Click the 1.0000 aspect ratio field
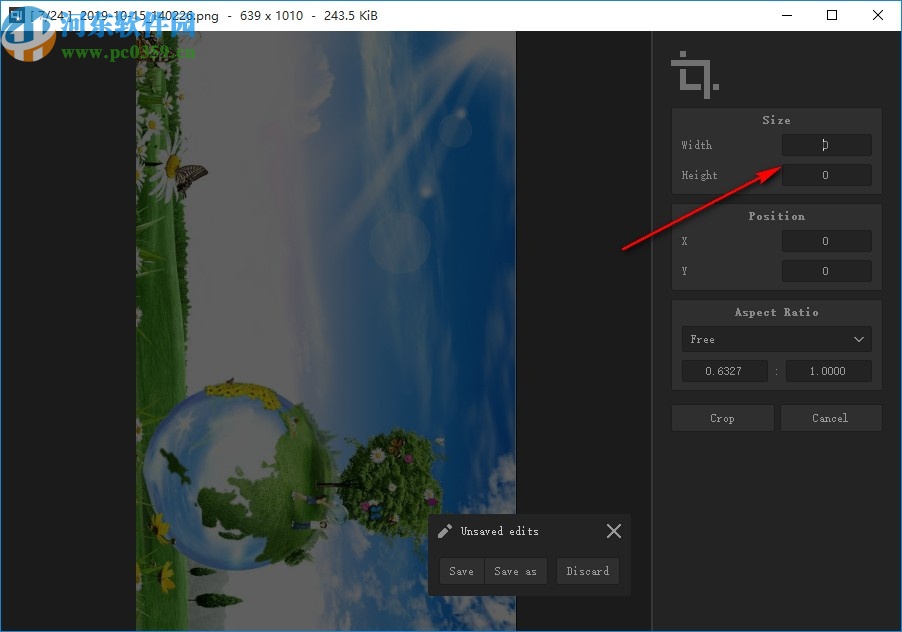The image size is (902, 632). pyautogui.click(x=828, y=371)
